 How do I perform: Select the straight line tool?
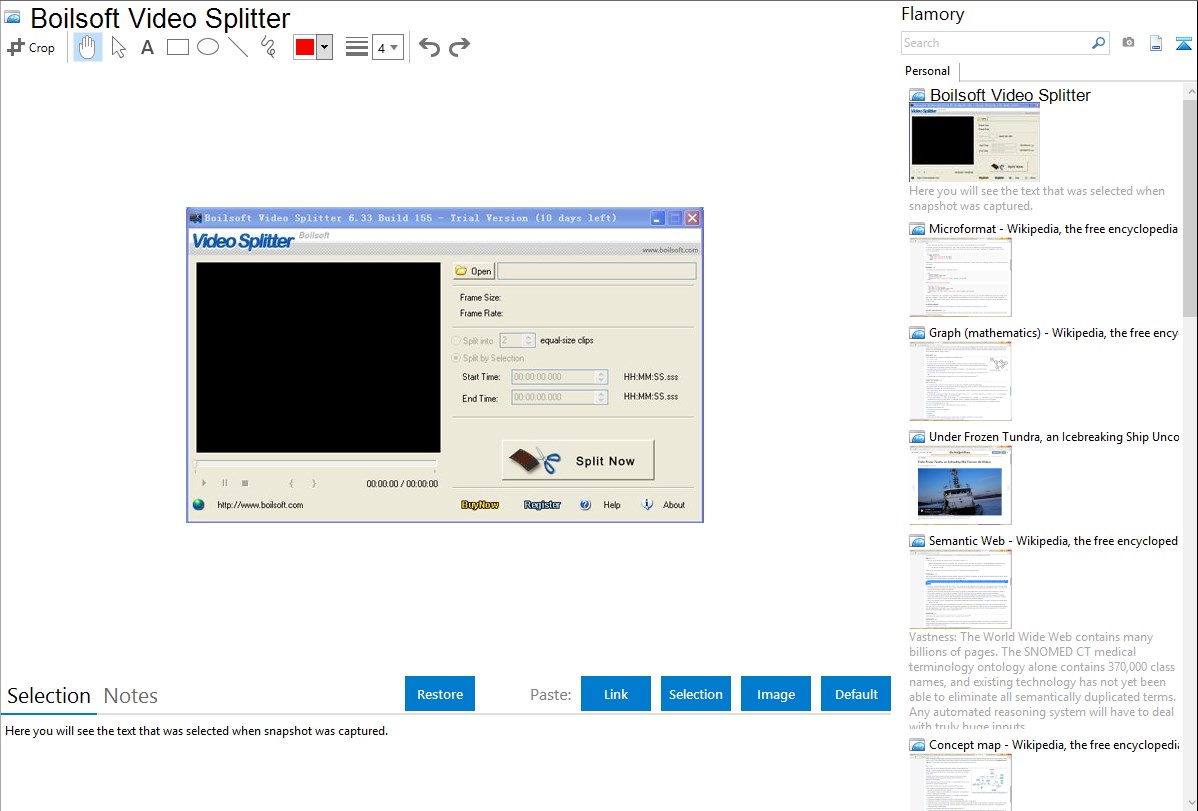click(238, 47)
